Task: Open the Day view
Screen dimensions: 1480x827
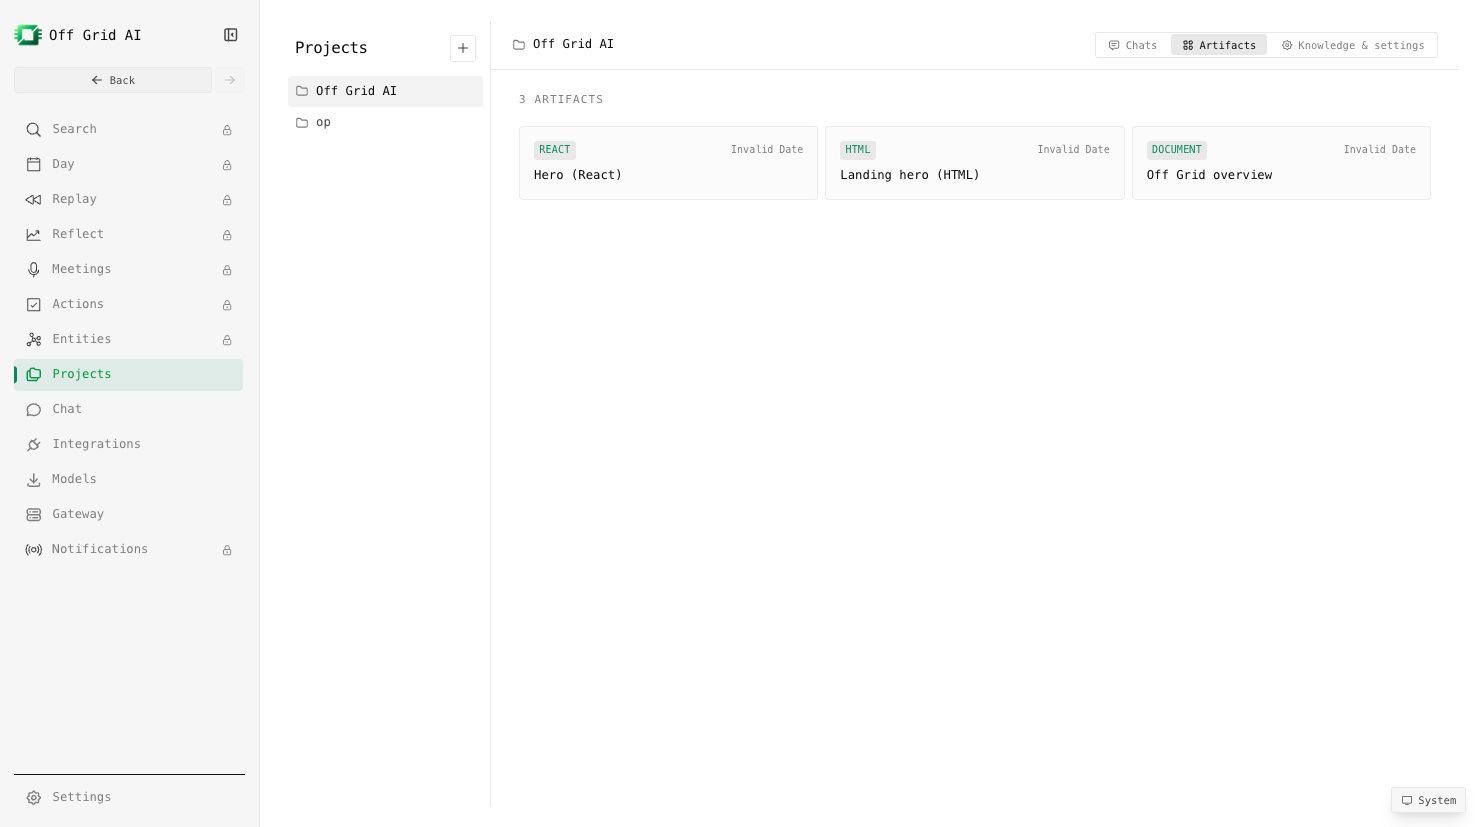Action: (x=128, y=164)
